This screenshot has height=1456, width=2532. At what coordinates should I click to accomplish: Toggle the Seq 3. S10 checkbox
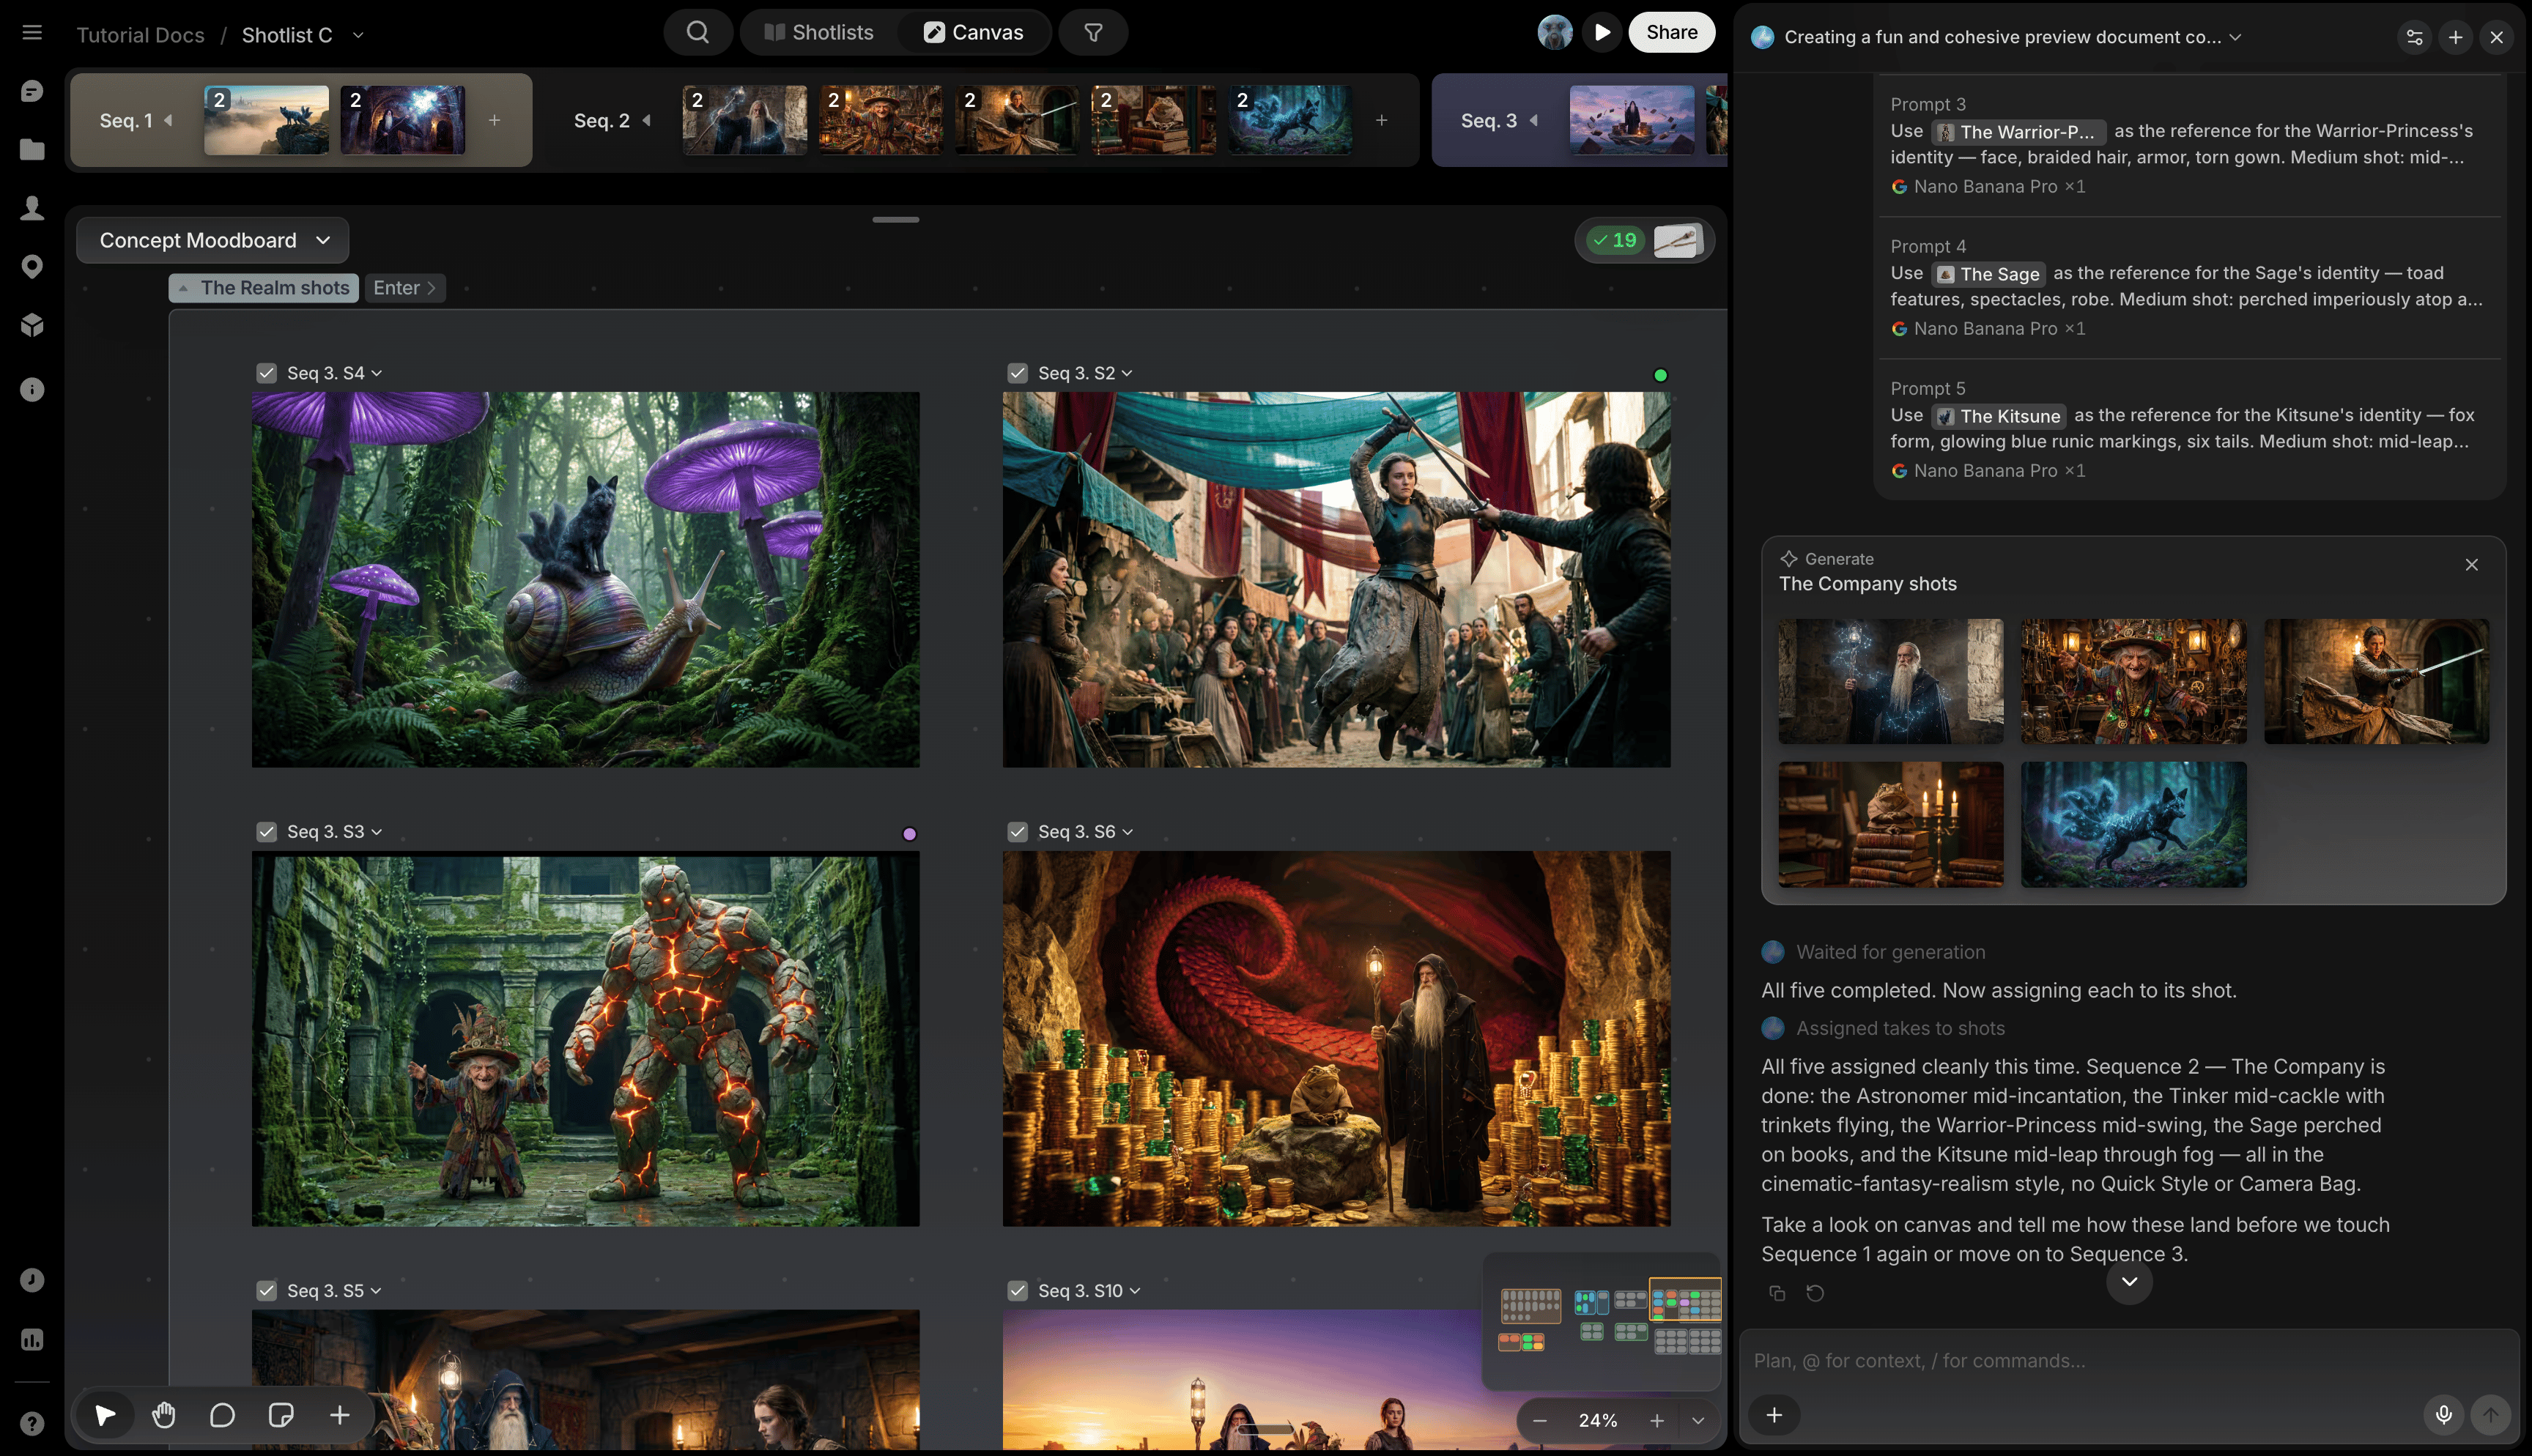[1017, 1291]
